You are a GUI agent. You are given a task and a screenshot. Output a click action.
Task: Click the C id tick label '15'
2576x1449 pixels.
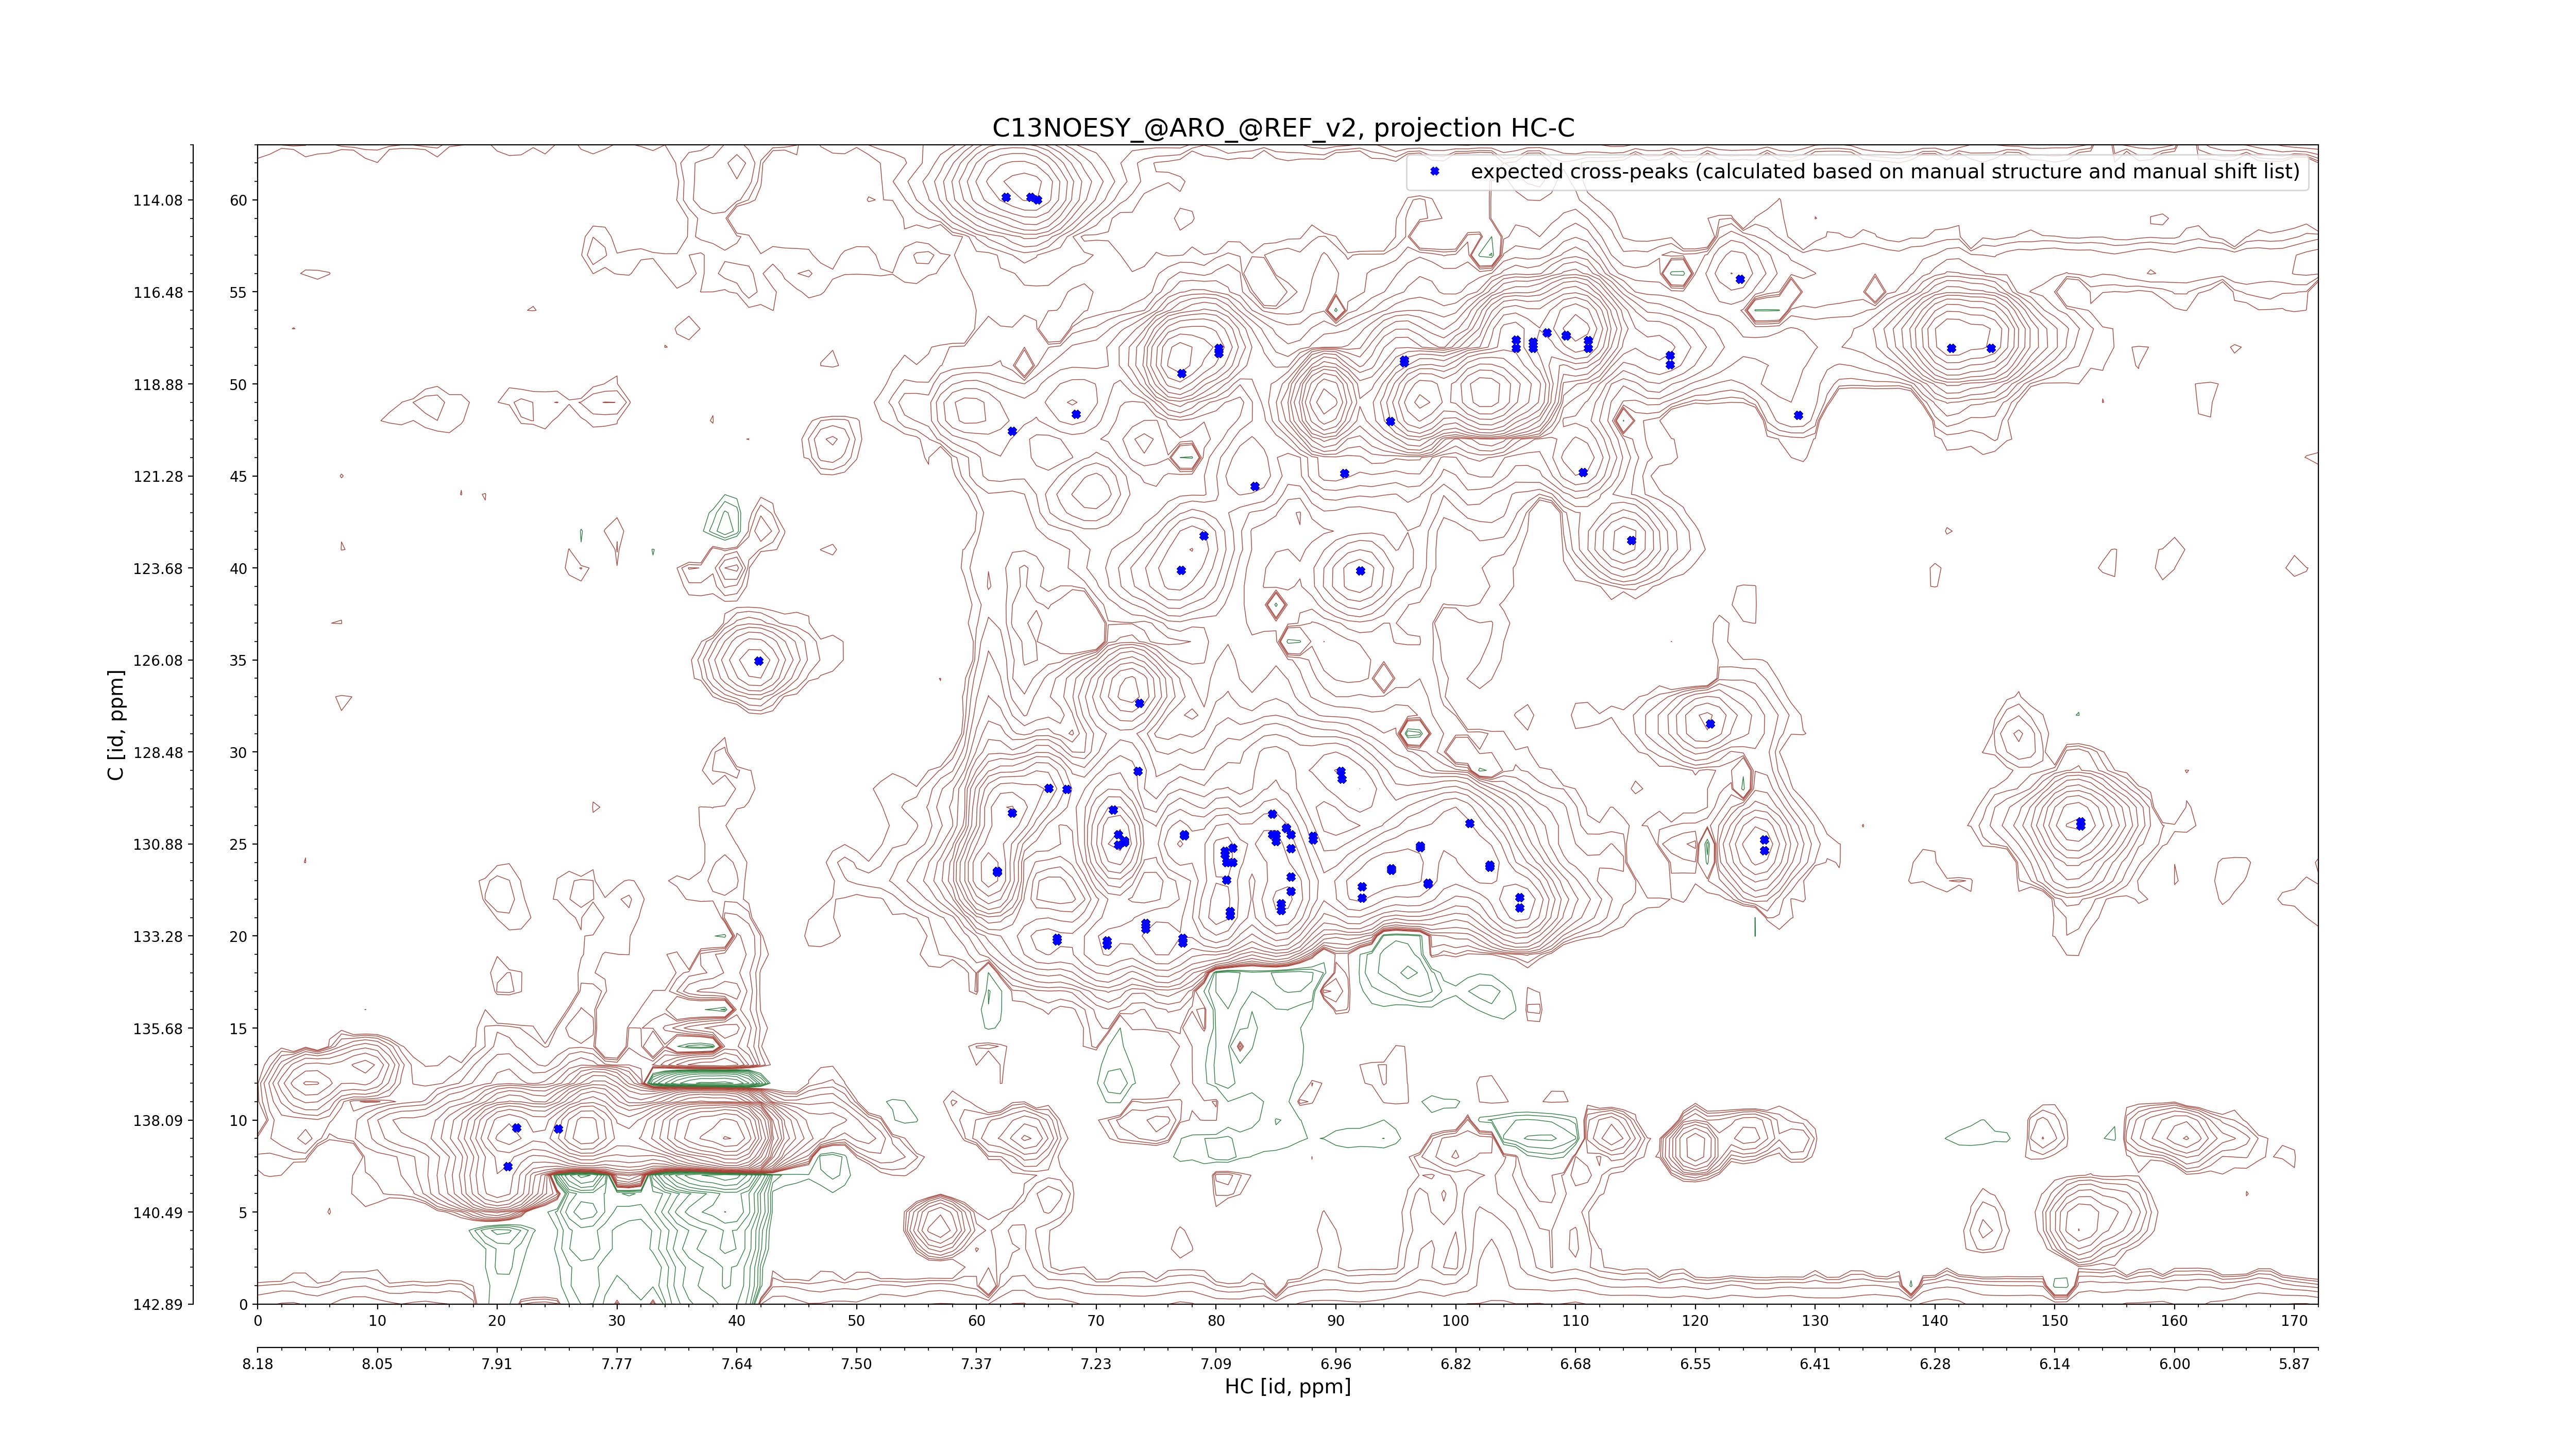click(238, 1028)
